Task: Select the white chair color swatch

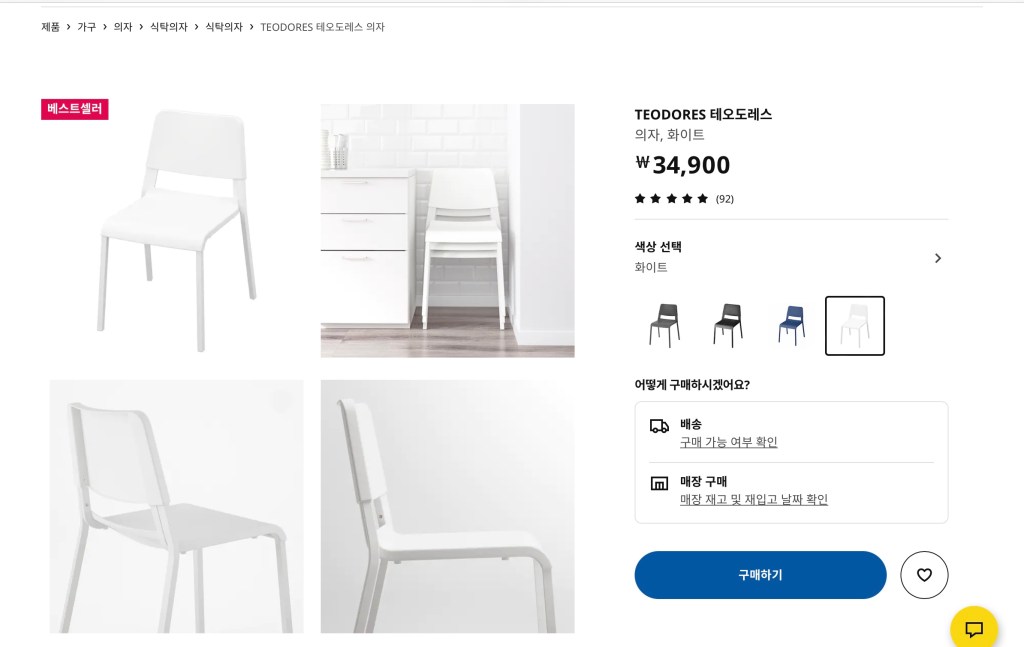Action: coord(855,326)
